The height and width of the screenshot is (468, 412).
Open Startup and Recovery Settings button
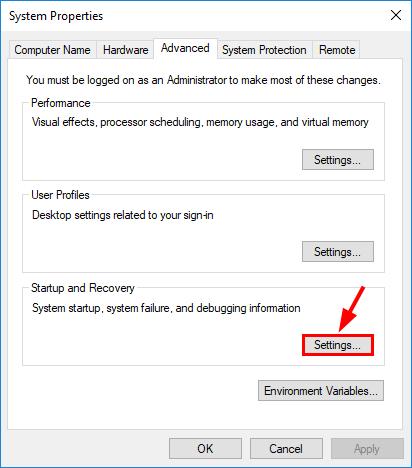coord(338,345)
